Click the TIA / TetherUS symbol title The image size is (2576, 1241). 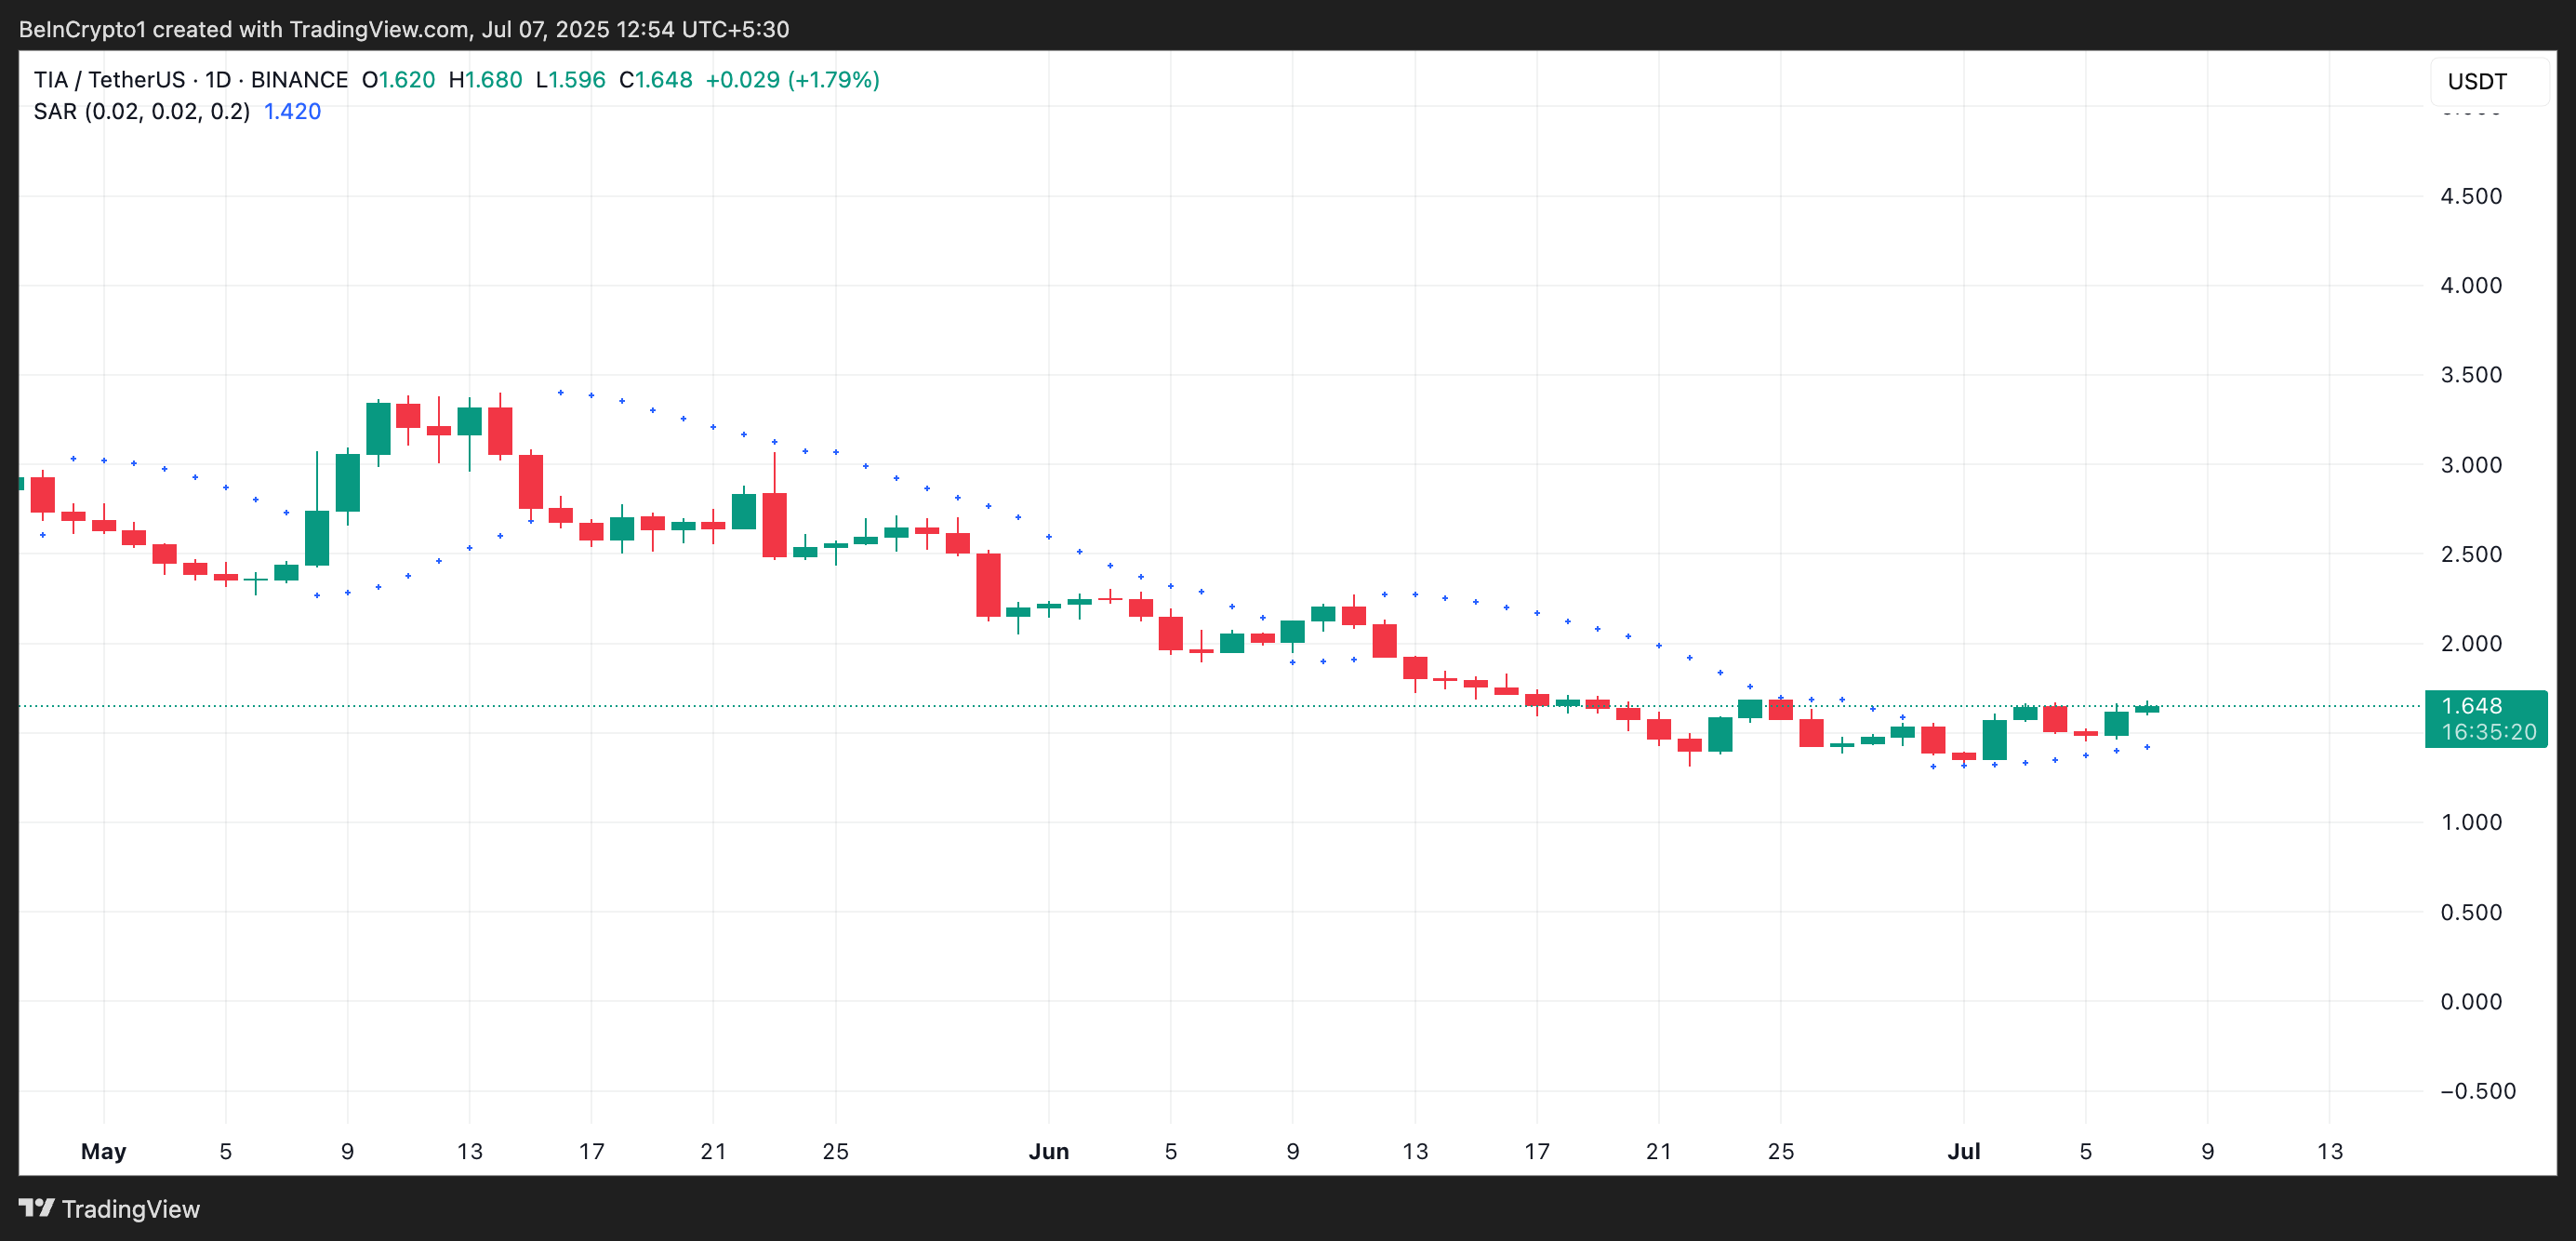click(109, 80)
